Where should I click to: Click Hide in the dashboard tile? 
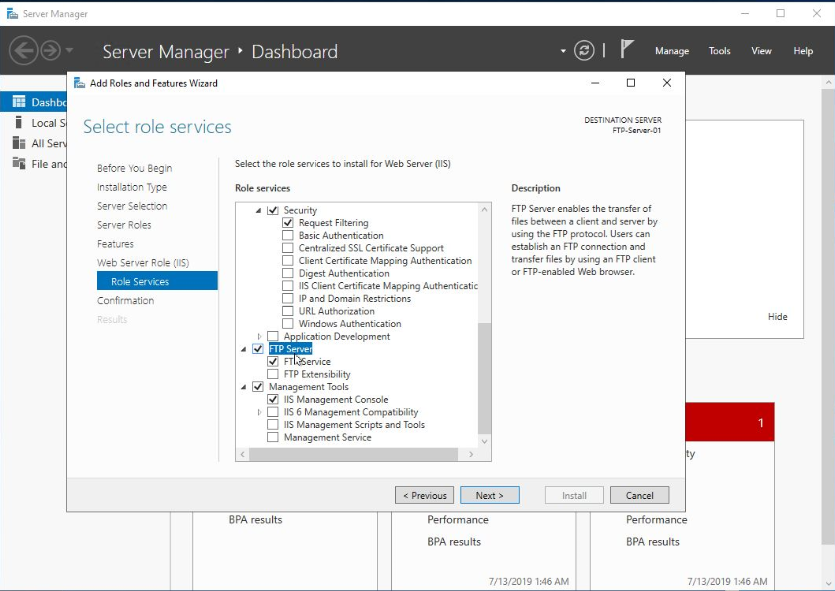click(x=777, y=317)
